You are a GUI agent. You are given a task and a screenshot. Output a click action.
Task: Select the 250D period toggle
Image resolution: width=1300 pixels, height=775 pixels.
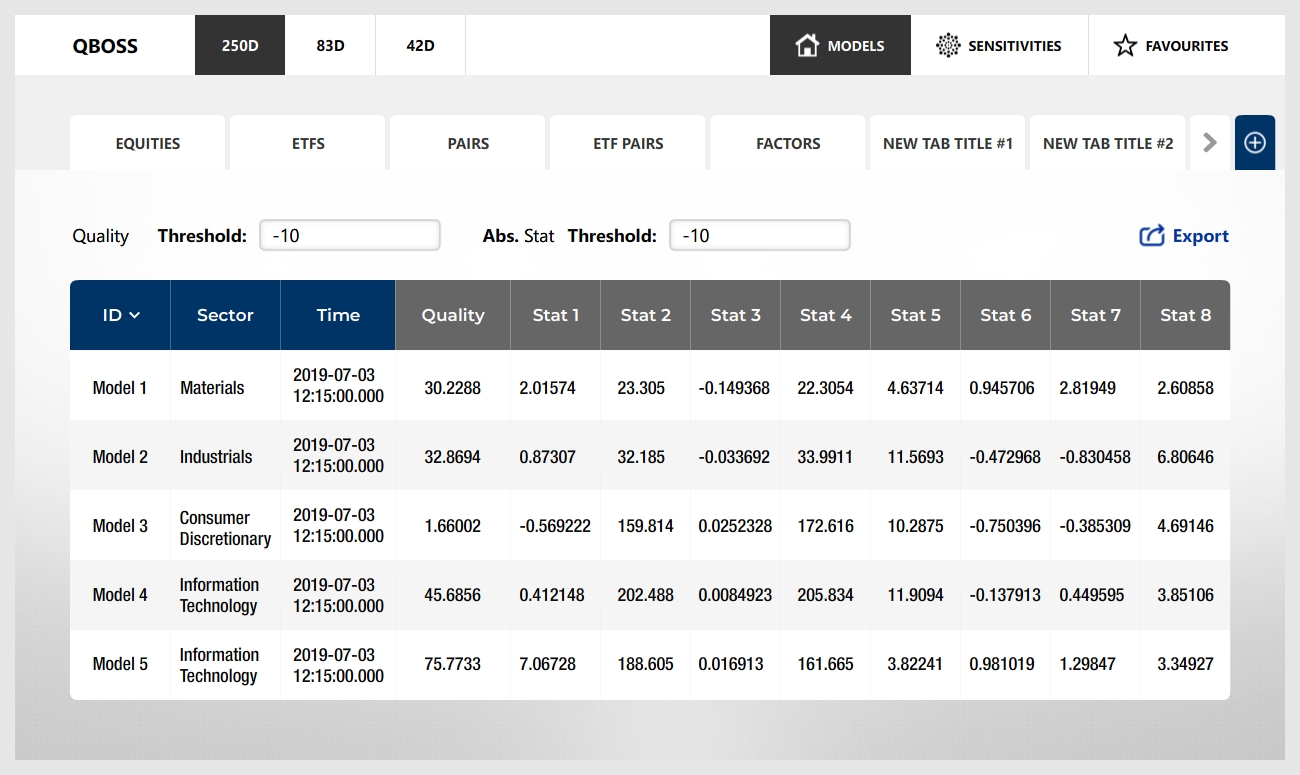pos(240,45)
